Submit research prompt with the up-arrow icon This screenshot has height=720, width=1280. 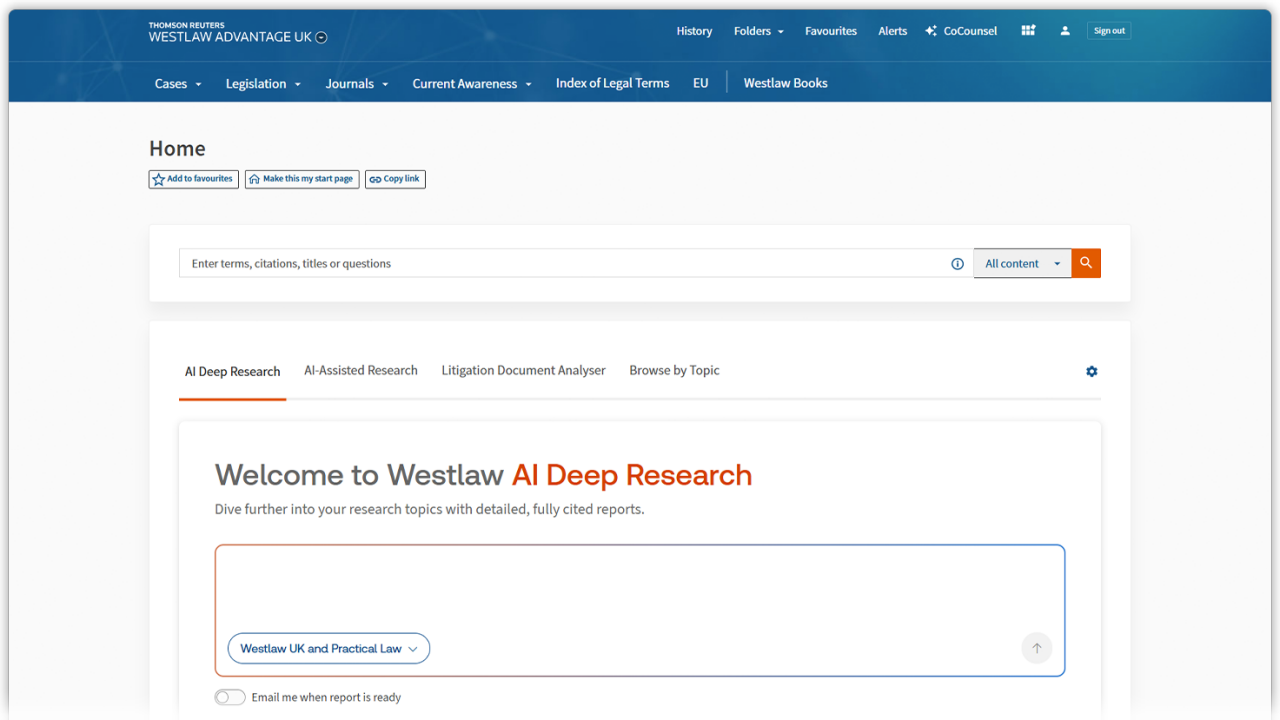pyautogui.click(x=1037, y=648)
